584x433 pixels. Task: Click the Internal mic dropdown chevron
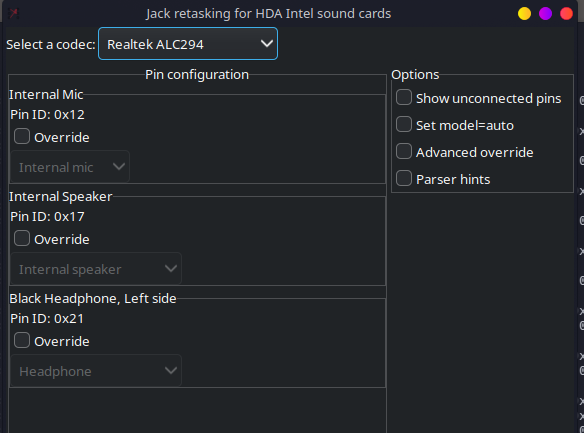119,166
